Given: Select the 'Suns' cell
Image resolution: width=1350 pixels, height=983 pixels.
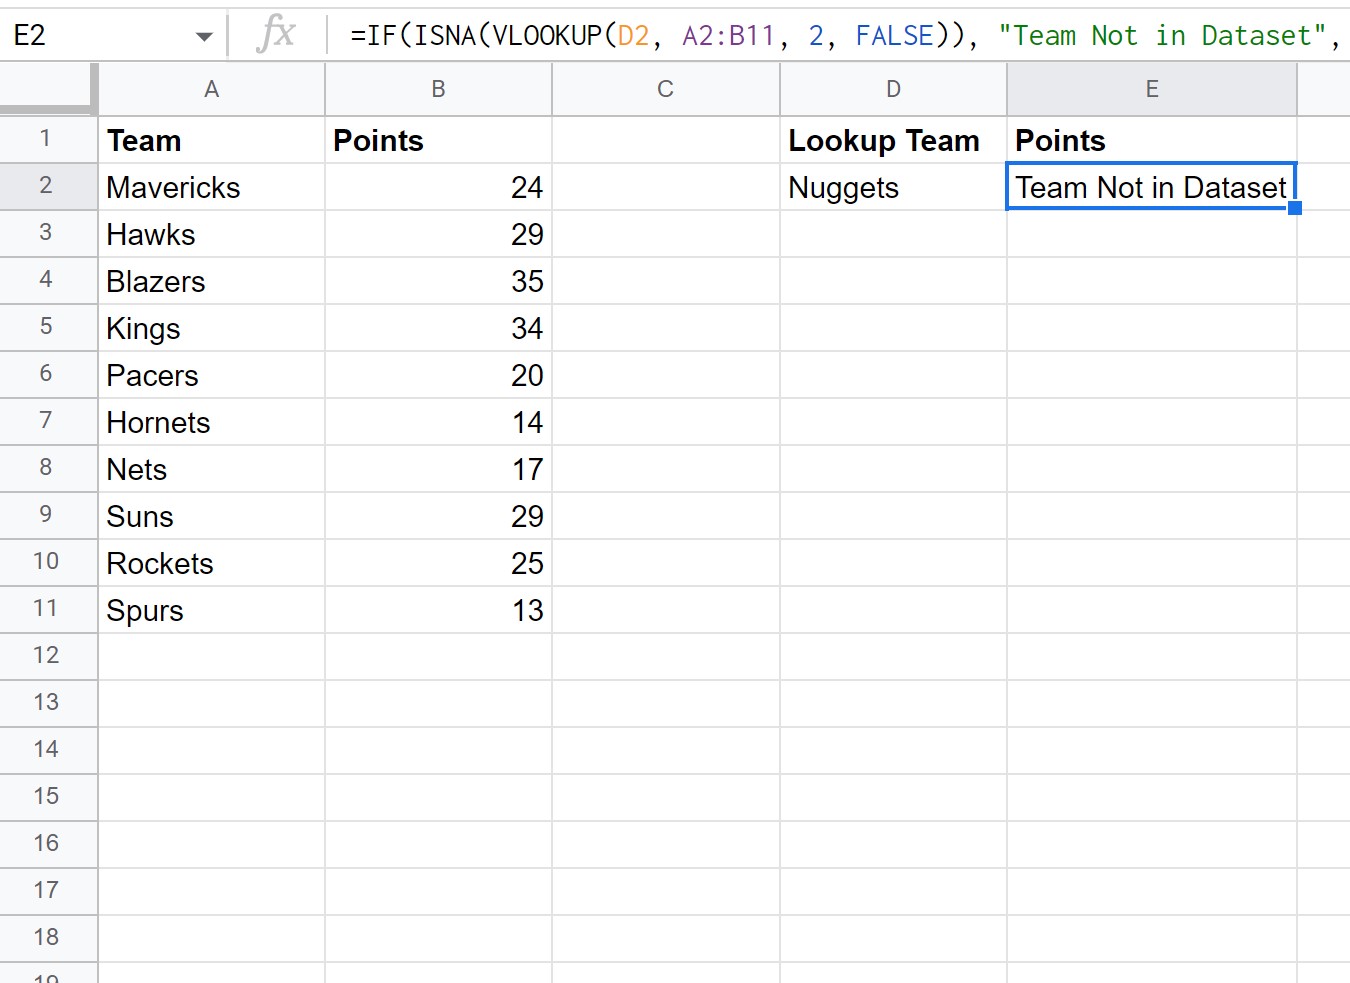Looking at the screenshot, I should (x=212, y=516).
